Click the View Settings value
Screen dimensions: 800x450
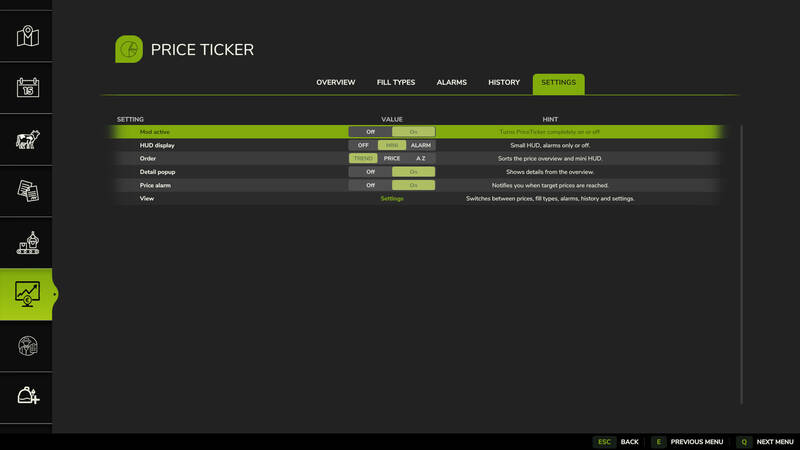(392, 198)
